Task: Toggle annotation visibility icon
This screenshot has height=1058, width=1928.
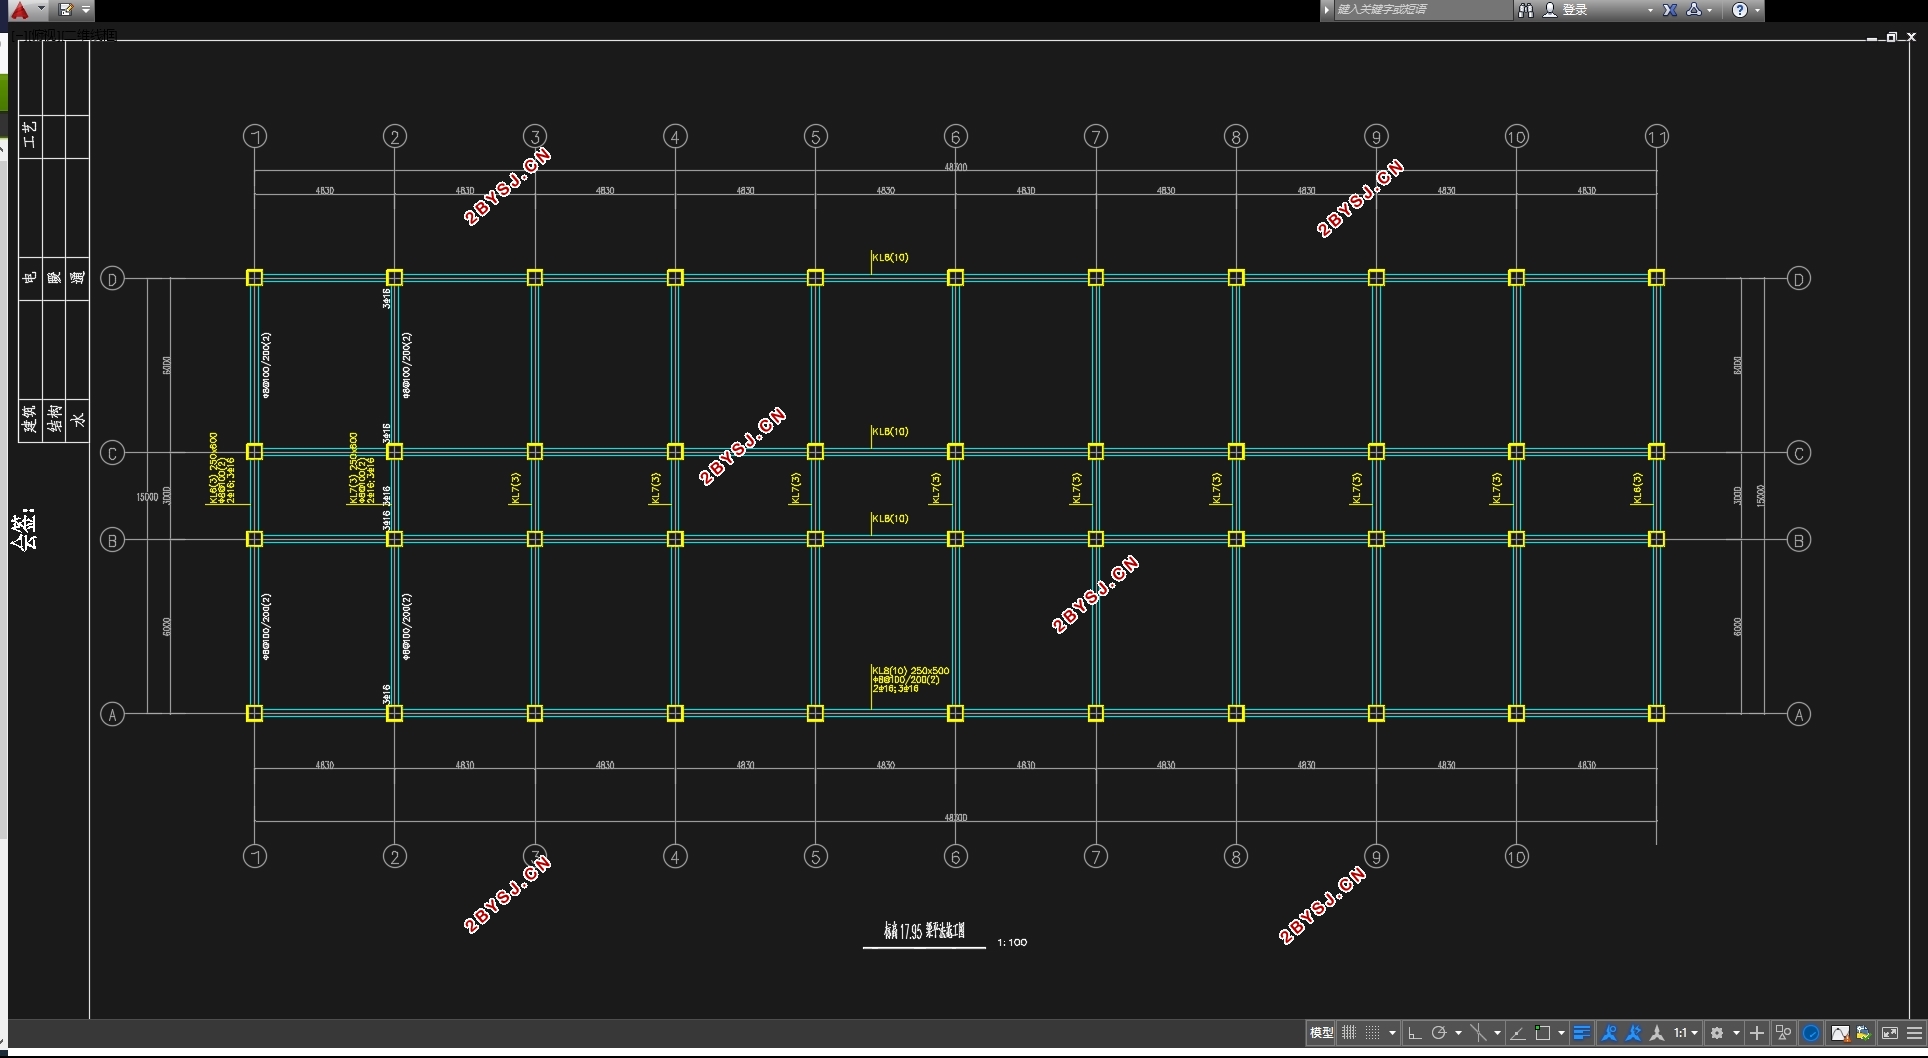Action: (1609, 1033)
